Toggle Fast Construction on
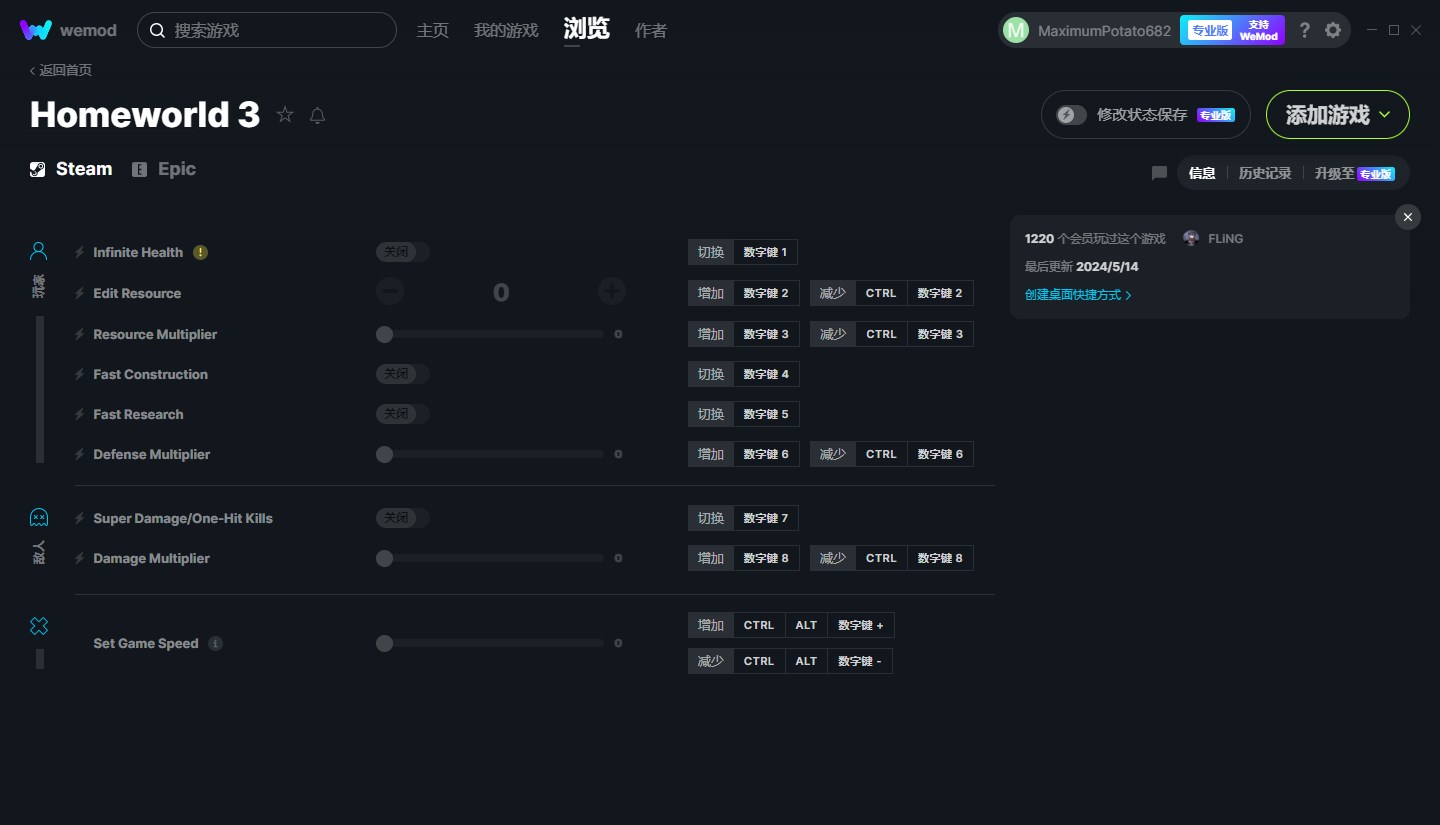Viewport: 1440px width, 825px height. point(403,374)
